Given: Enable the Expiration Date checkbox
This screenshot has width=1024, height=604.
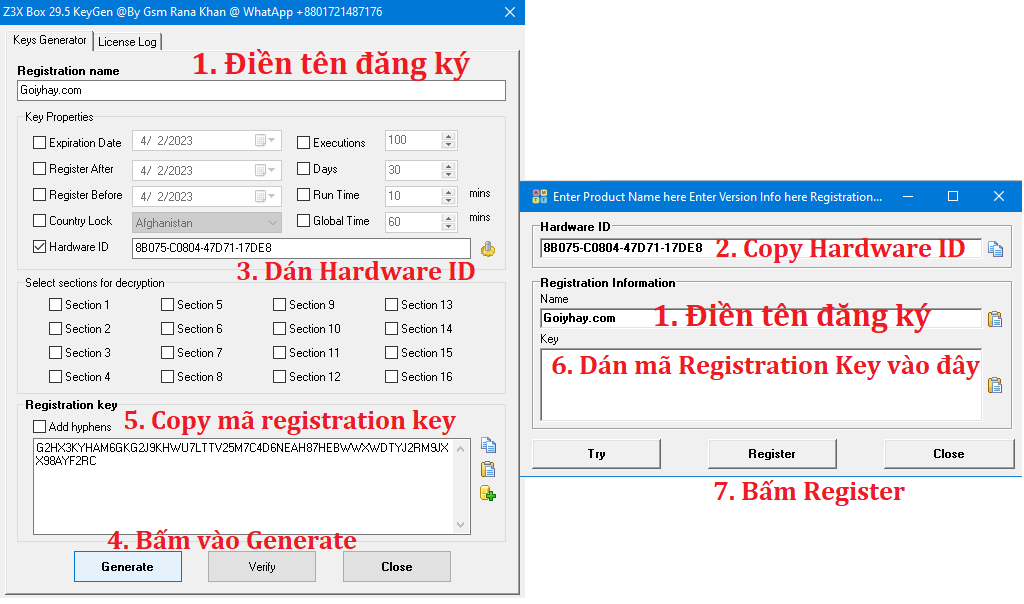Looking at the screenshot, I should point(40,142).
